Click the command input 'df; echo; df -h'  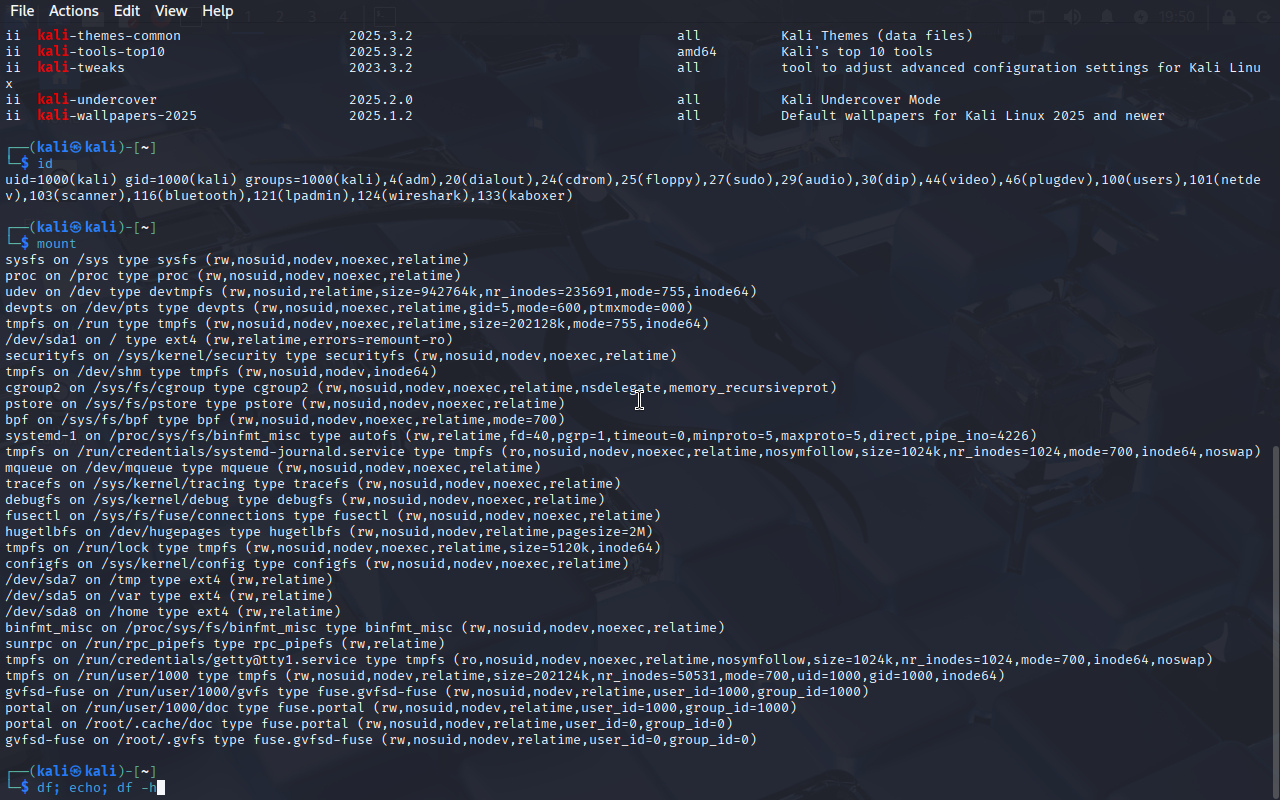pos(96,788)
